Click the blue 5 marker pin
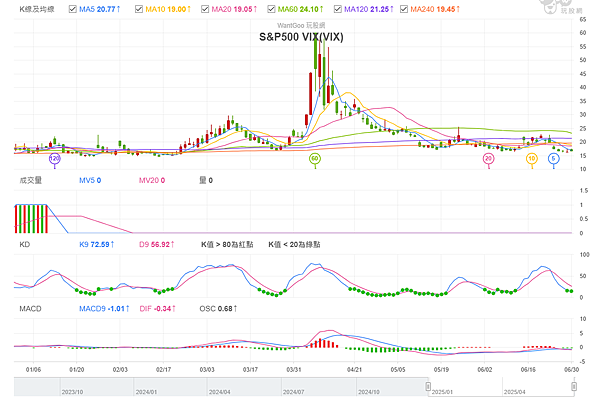 tap(553, 158)
